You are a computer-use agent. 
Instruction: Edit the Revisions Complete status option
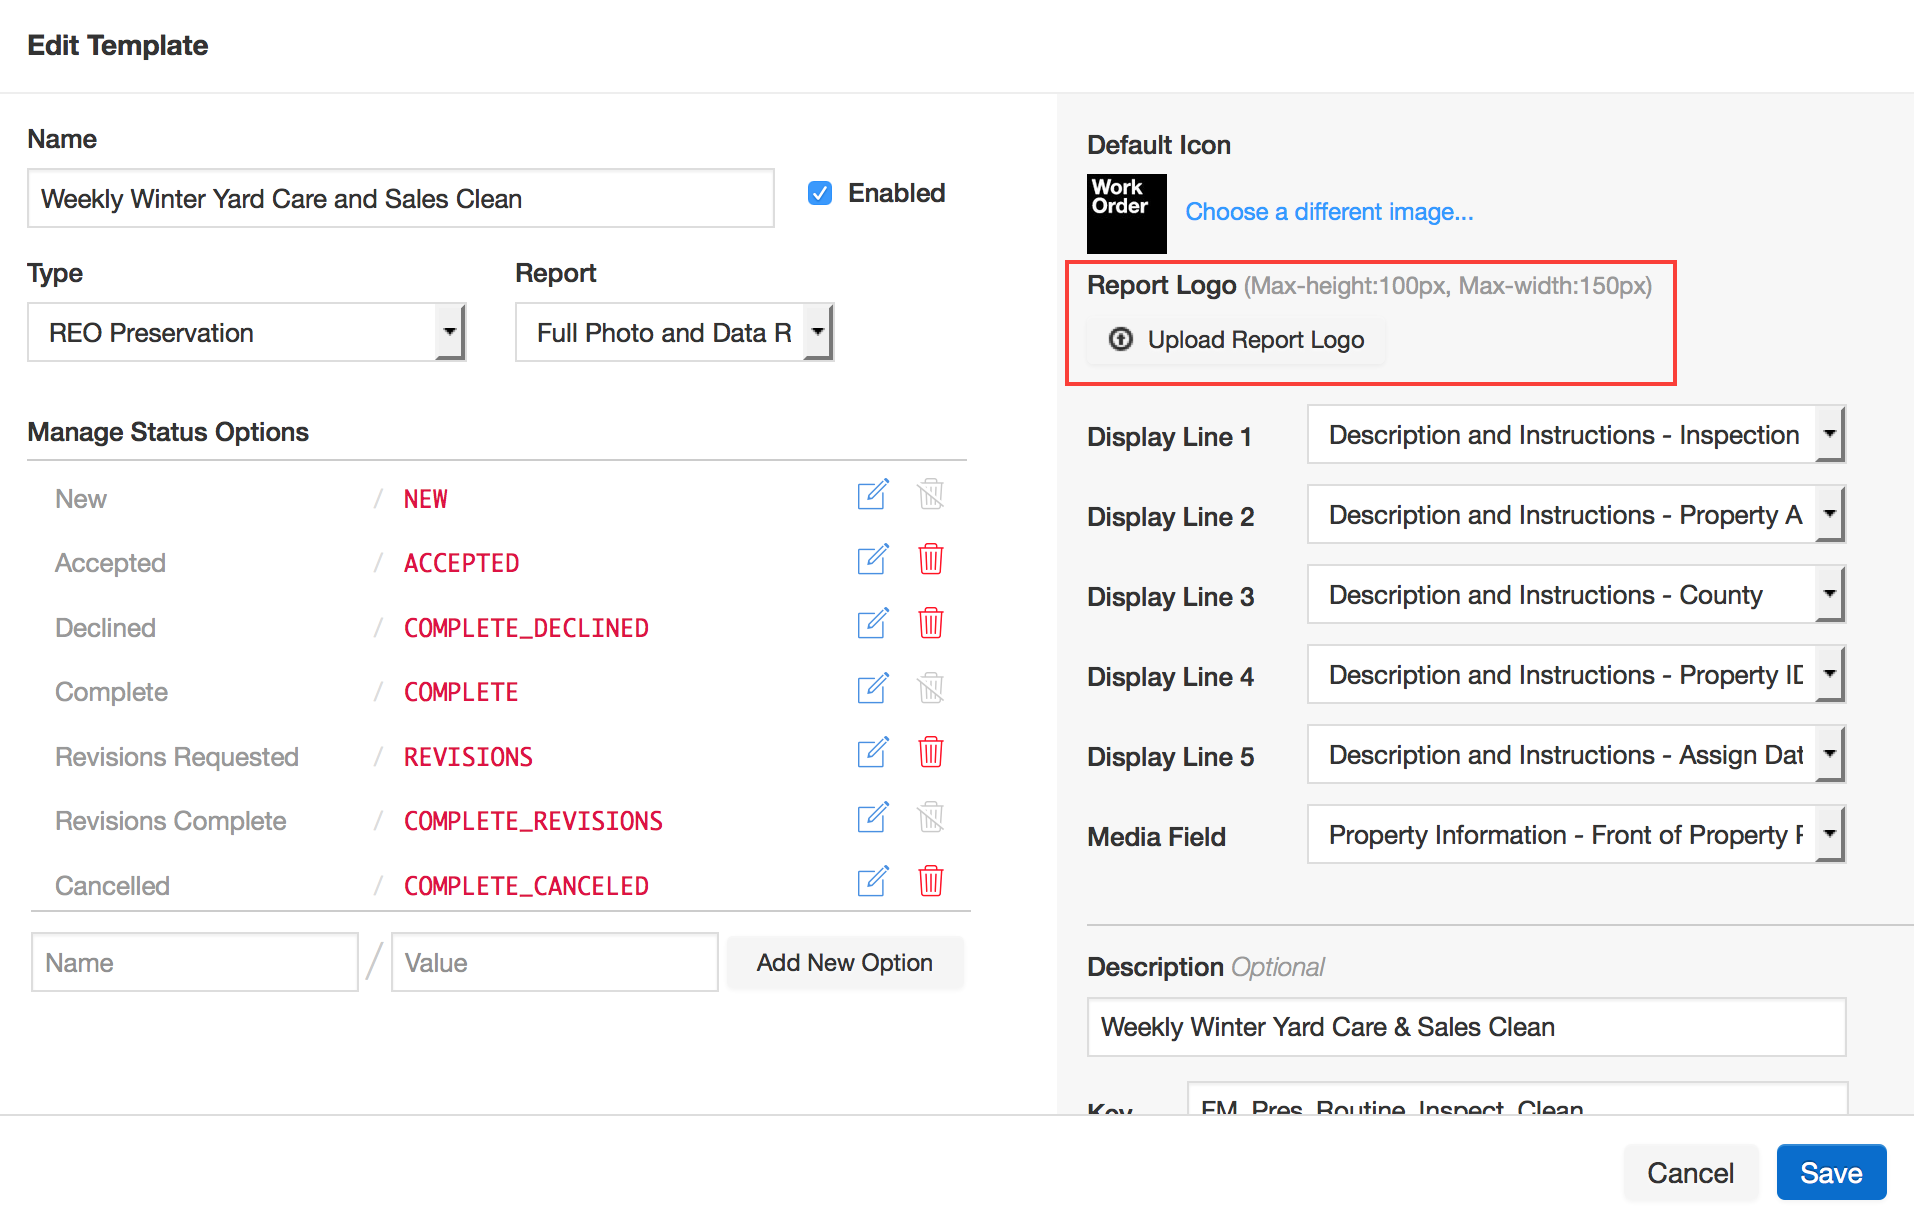872,818
